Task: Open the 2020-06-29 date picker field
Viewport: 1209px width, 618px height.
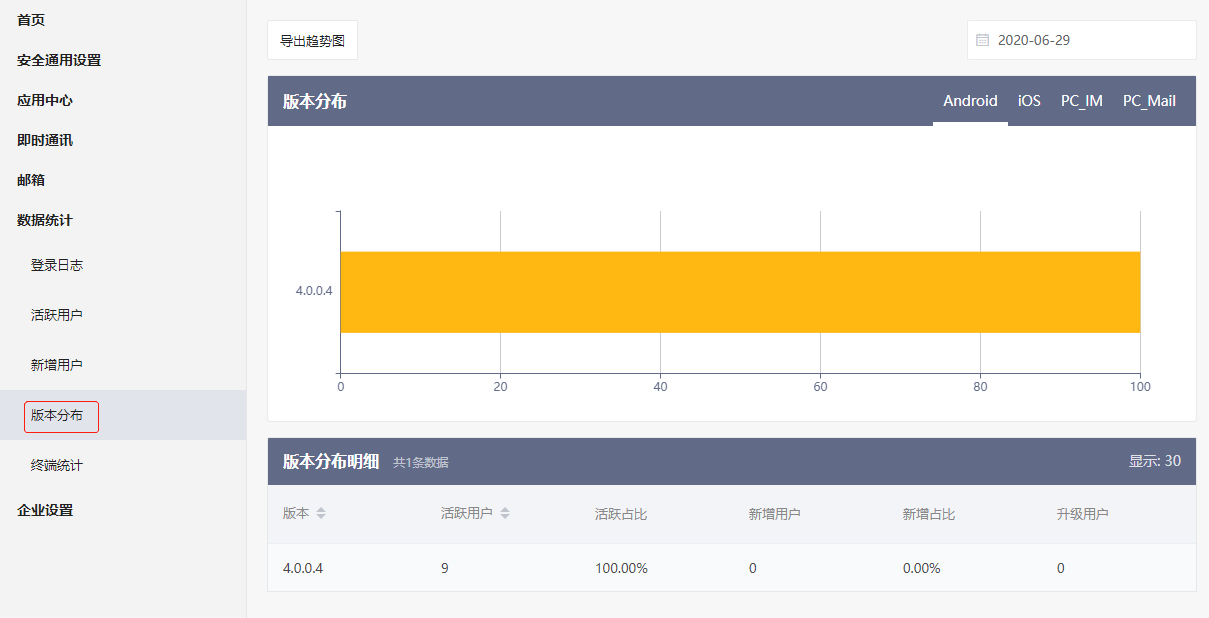Action: (x=1081, y=40)
